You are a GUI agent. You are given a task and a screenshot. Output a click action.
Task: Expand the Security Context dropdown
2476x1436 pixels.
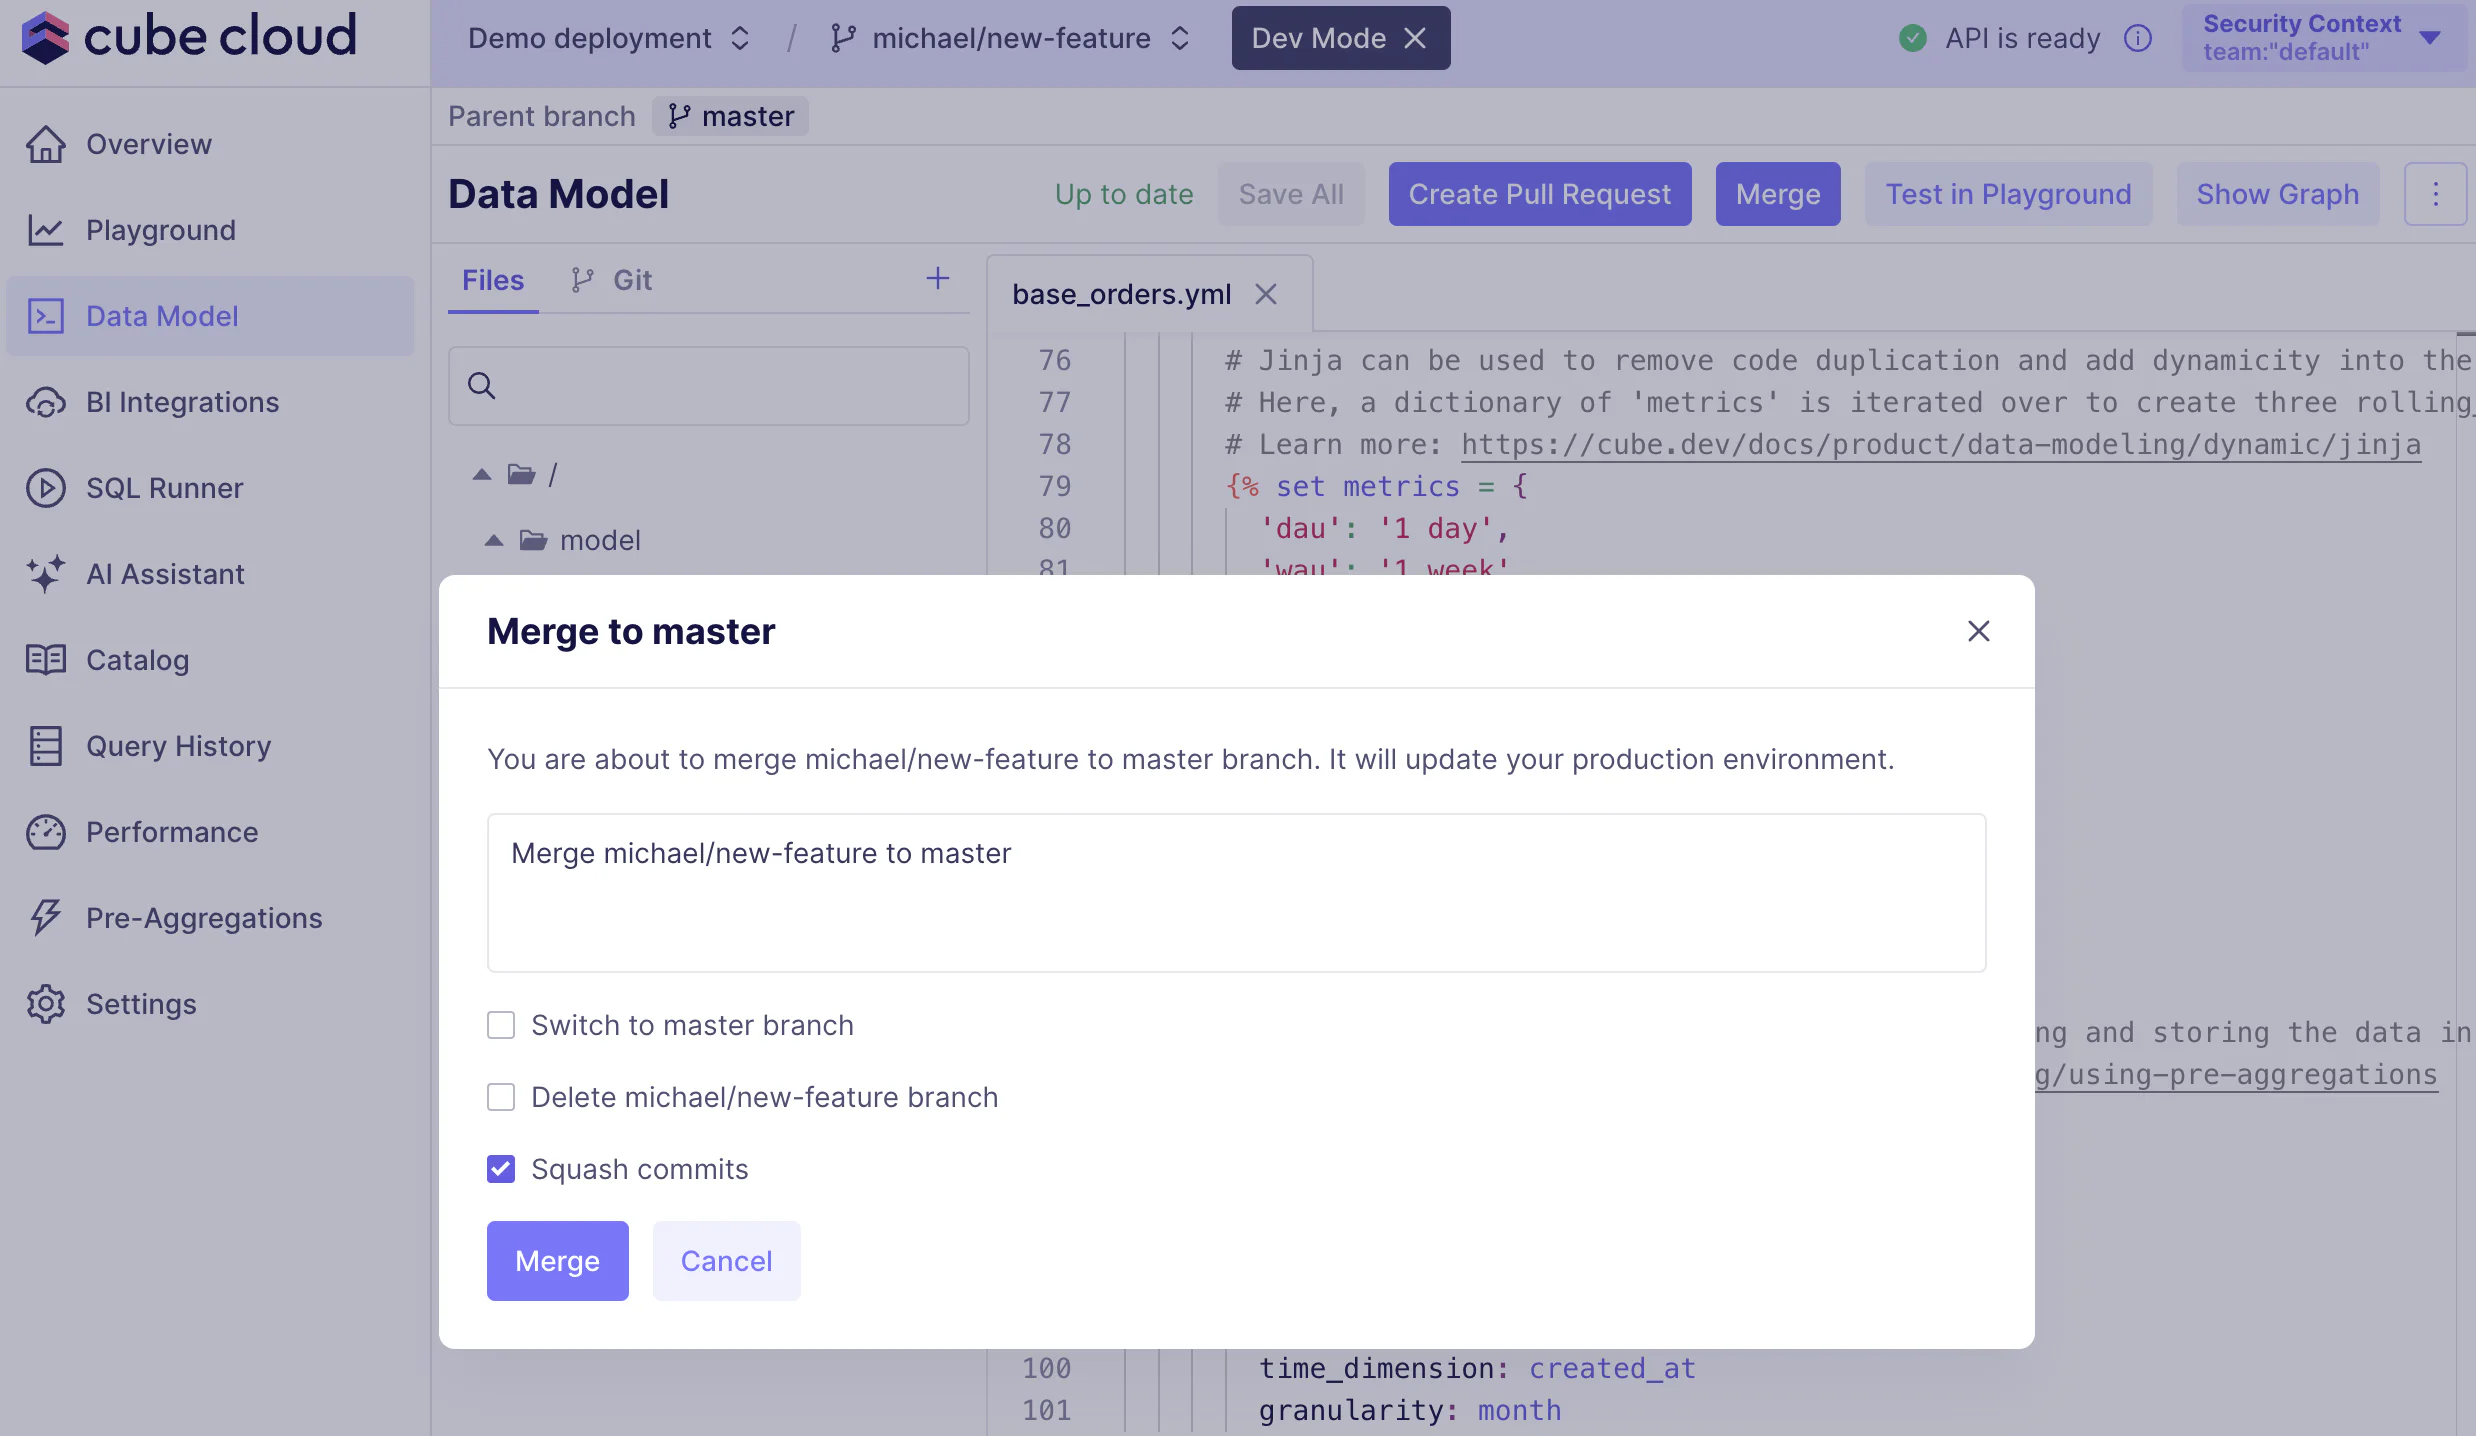click(x=2323, y=38)
